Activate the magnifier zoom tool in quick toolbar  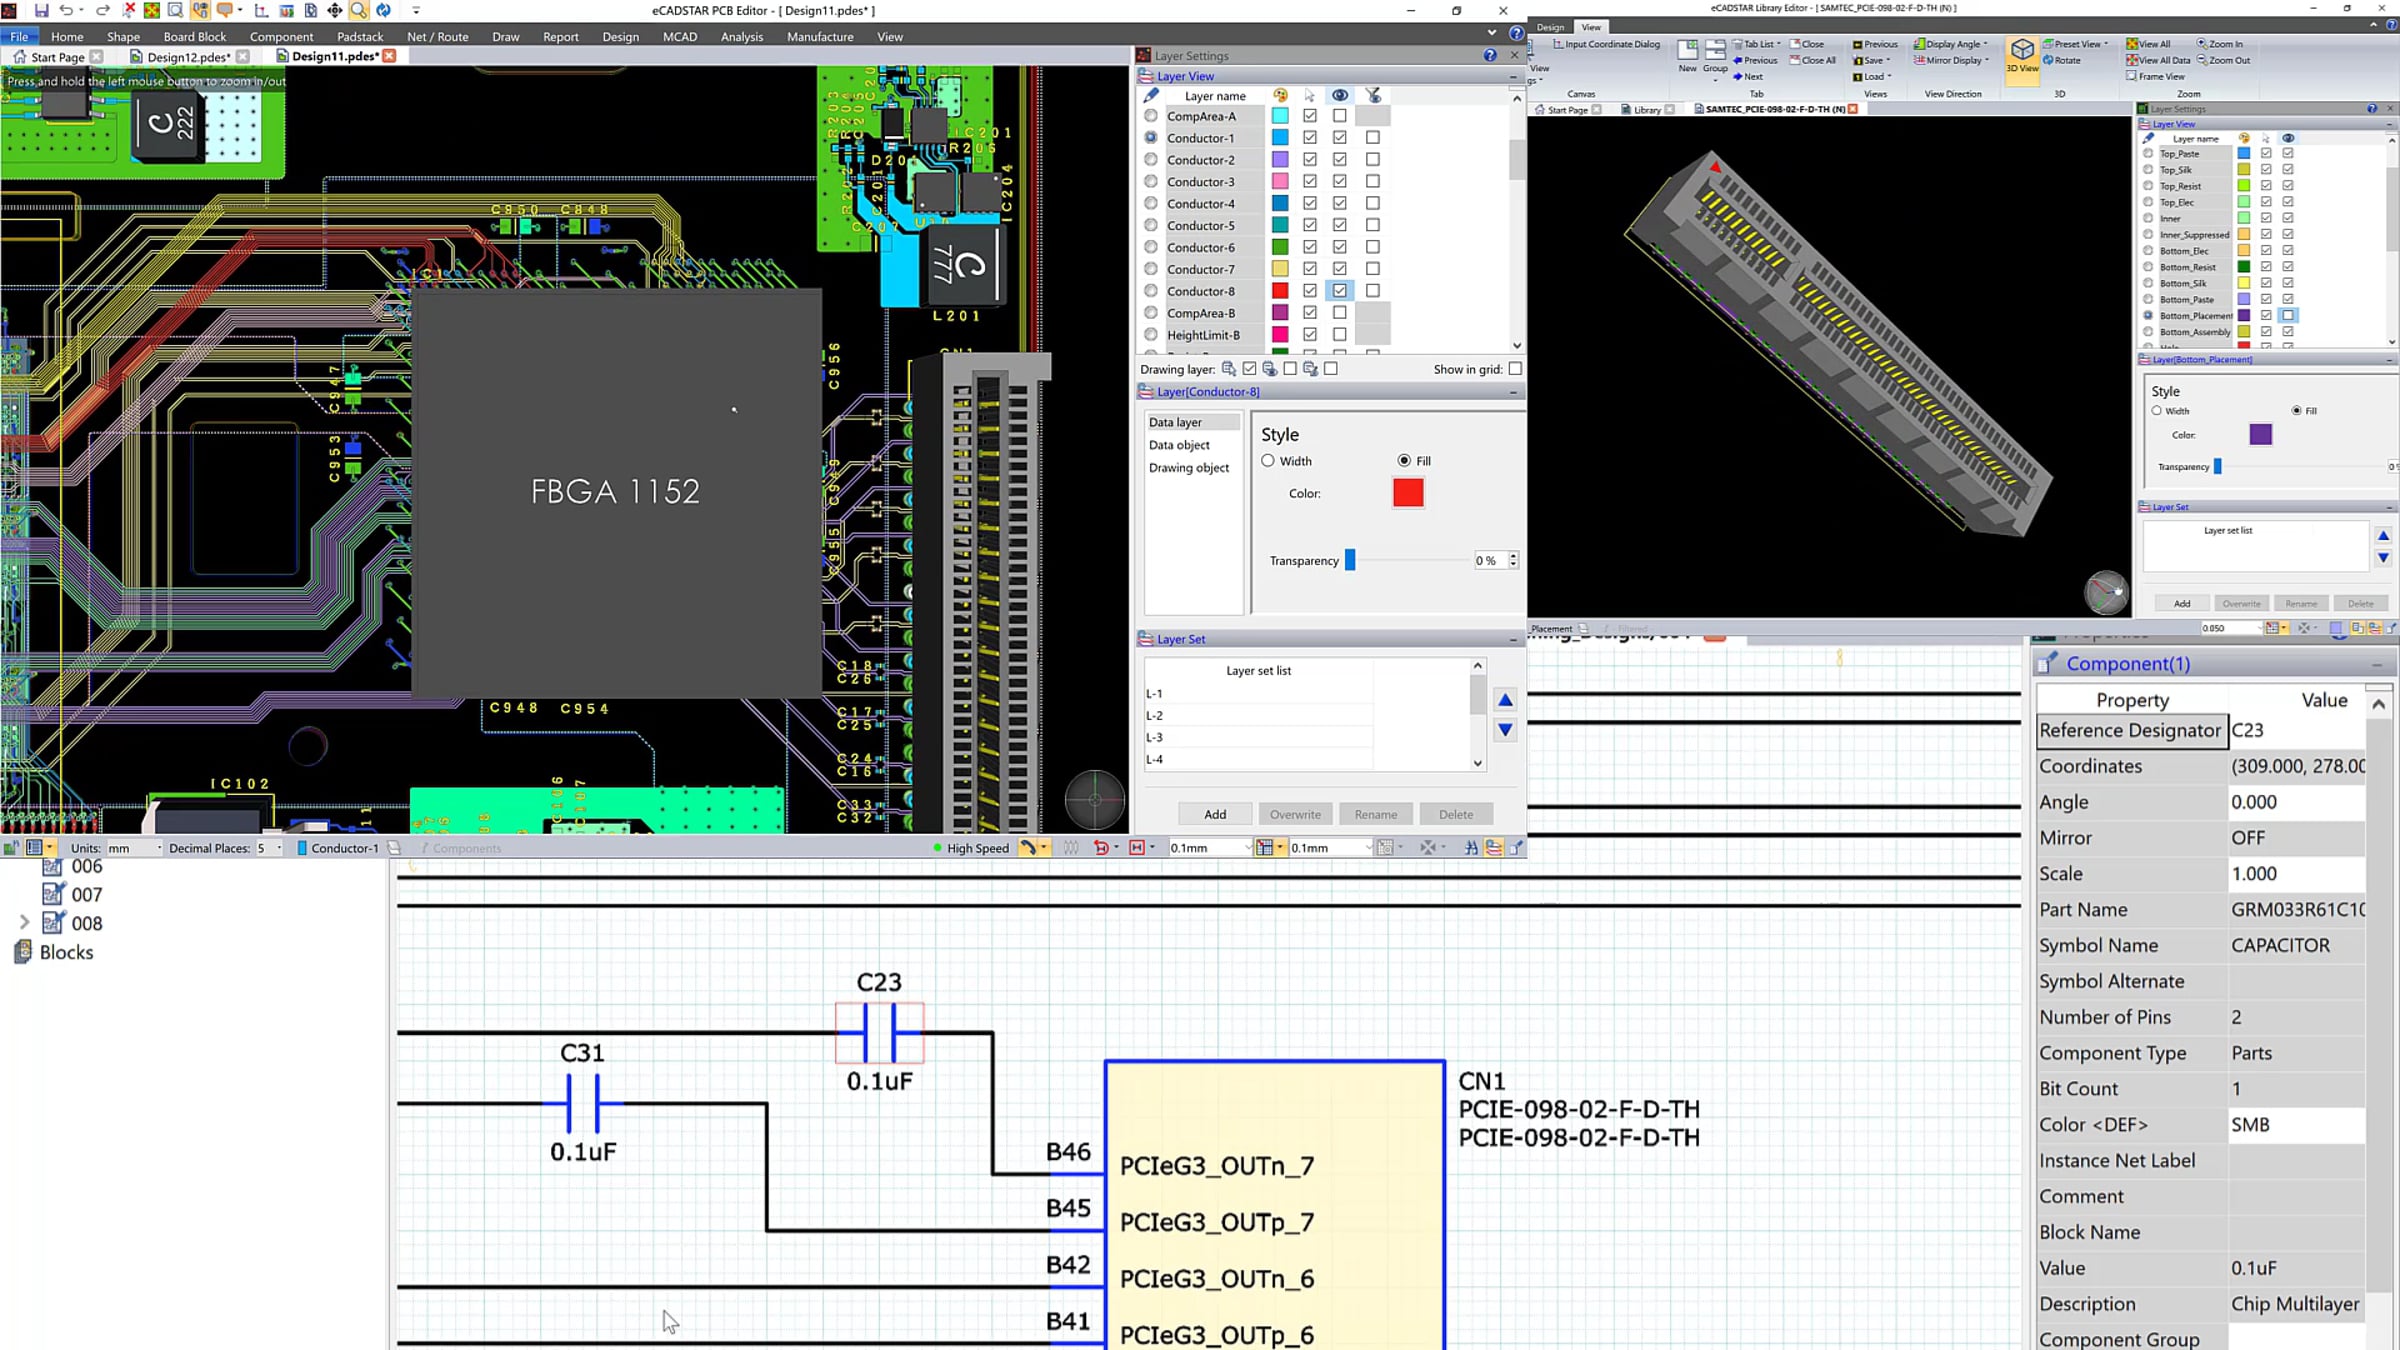click(x=358, y=10)
